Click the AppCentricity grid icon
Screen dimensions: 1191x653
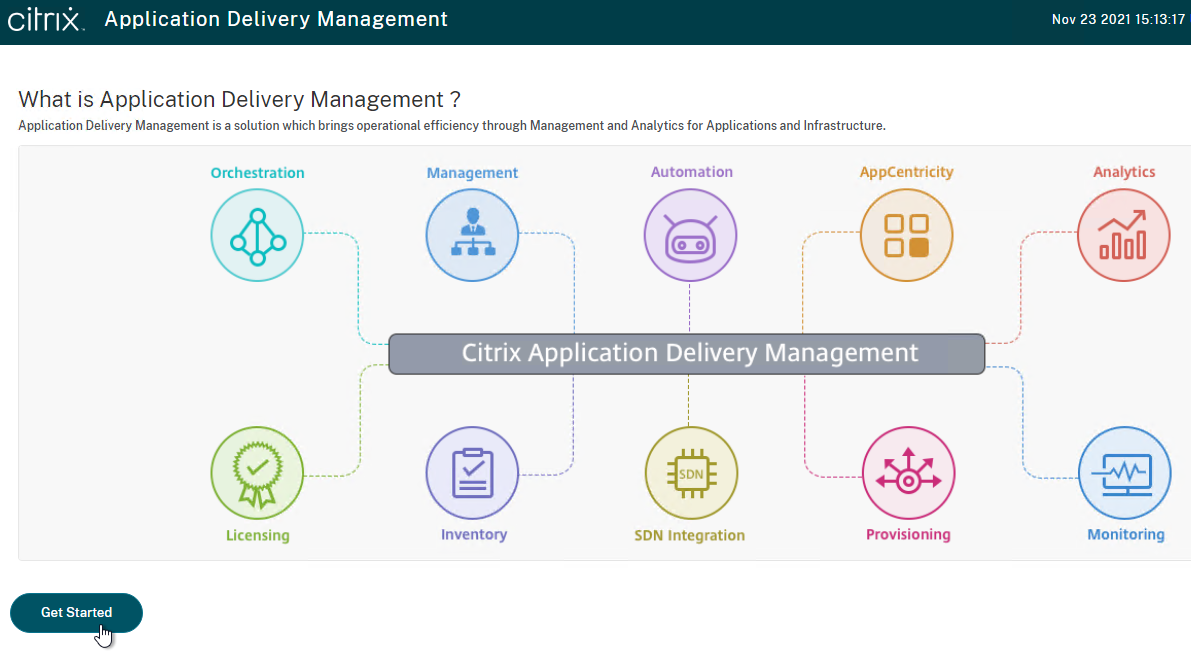(x=906, y=235)
